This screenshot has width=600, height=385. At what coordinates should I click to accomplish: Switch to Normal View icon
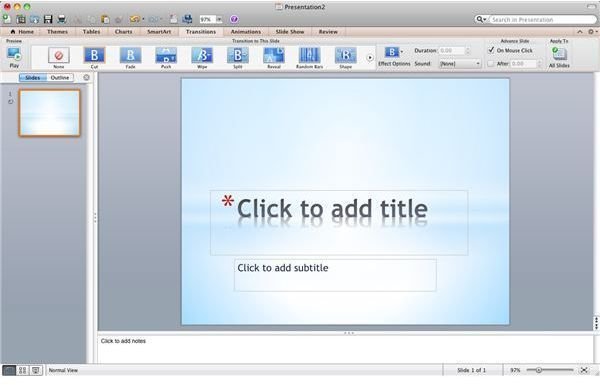[x=9, y=370]
